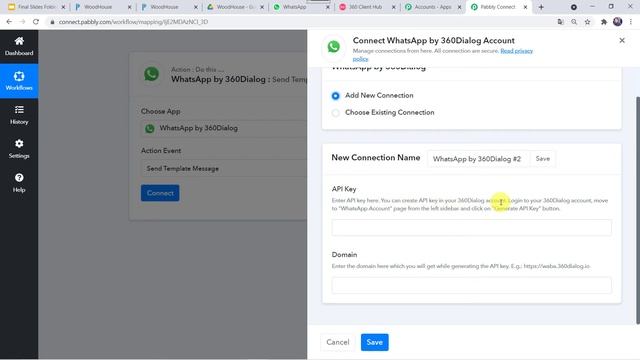Screen dimensions: 640x360
Task: Click the panel's vertical scrollbar
Action: point(637,210)
